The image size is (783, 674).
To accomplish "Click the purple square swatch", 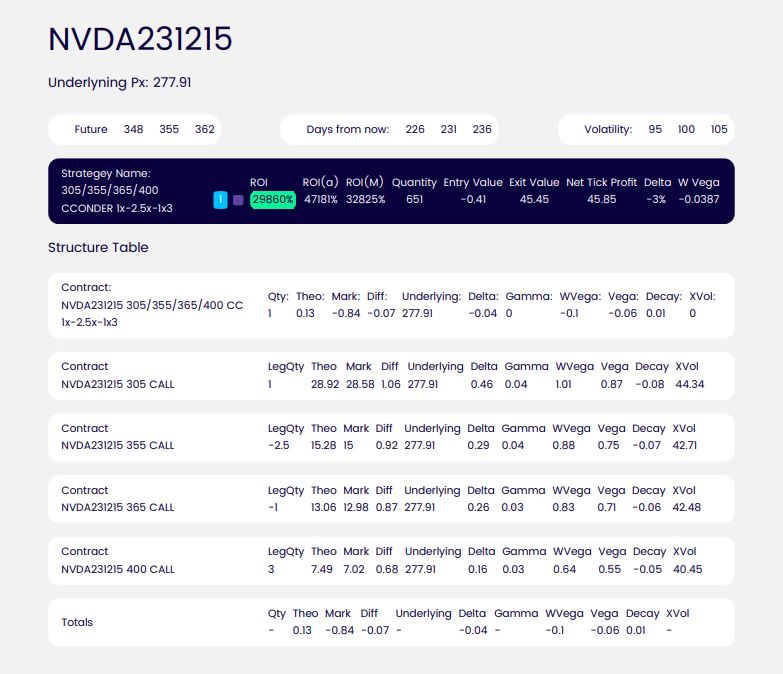I will click(x=238, y=200).
